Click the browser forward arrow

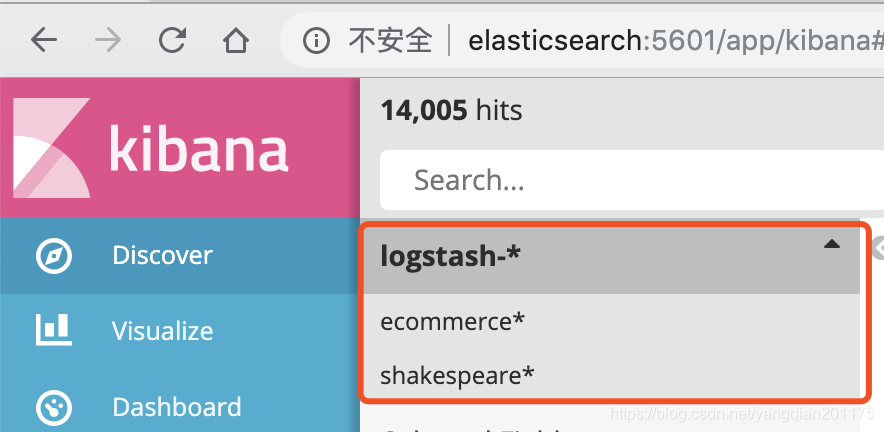point(108,40)
